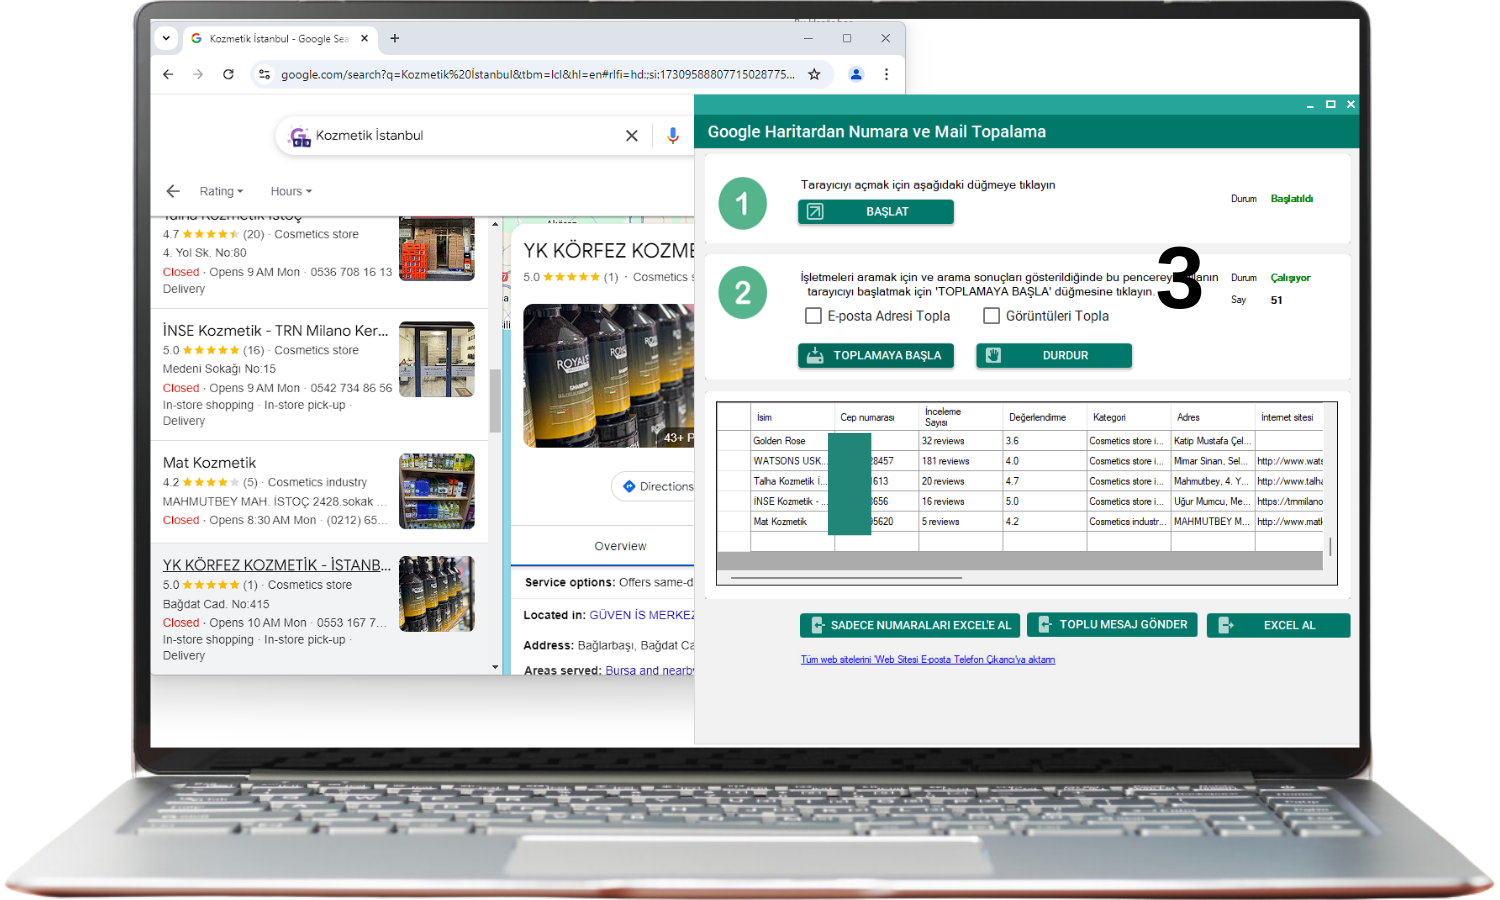Open the Rating filter dropdown

[221, 191]
